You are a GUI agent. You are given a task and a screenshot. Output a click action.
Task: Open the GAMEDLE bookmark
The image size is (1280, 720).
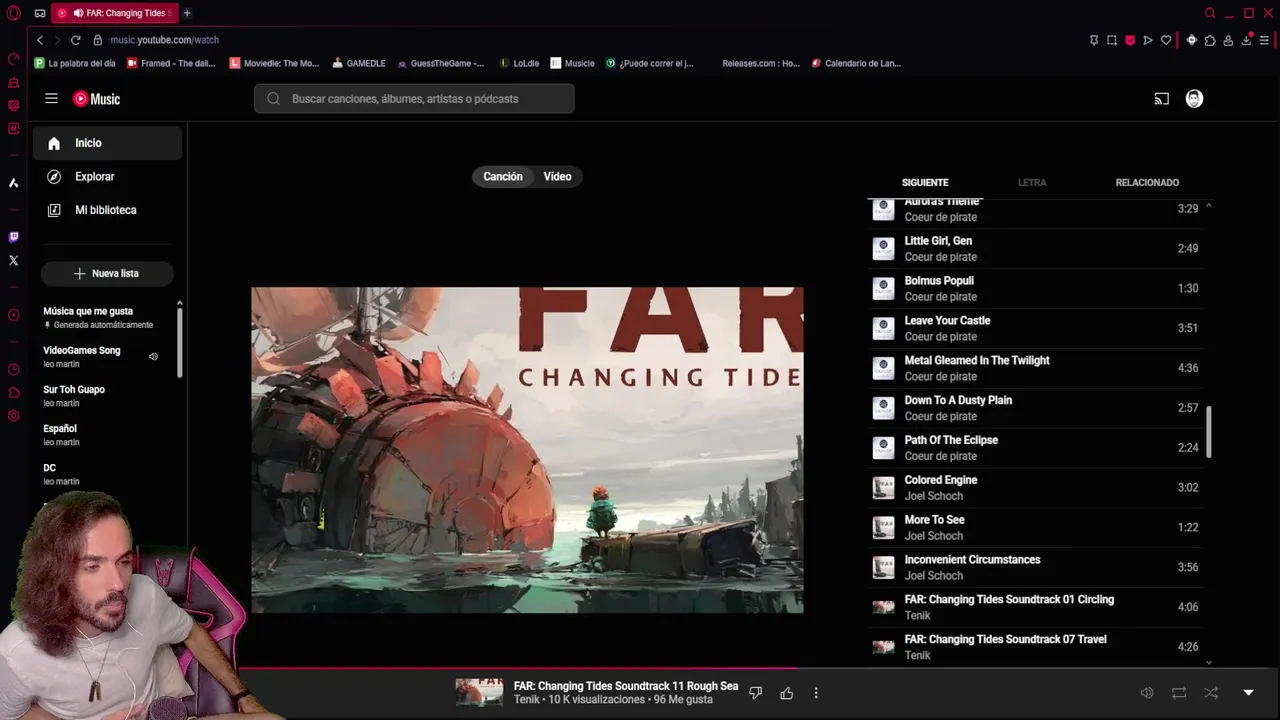click(358, 63)
